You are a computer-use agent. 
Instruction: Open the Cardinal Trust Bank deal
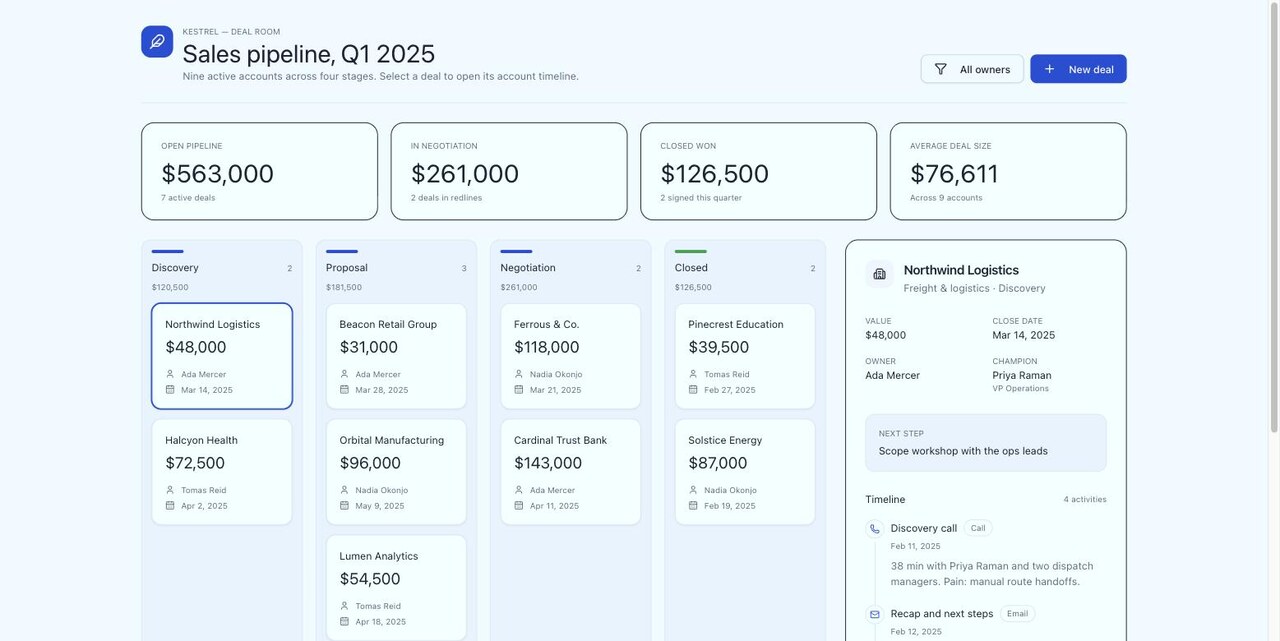click(x=570, y=472)
